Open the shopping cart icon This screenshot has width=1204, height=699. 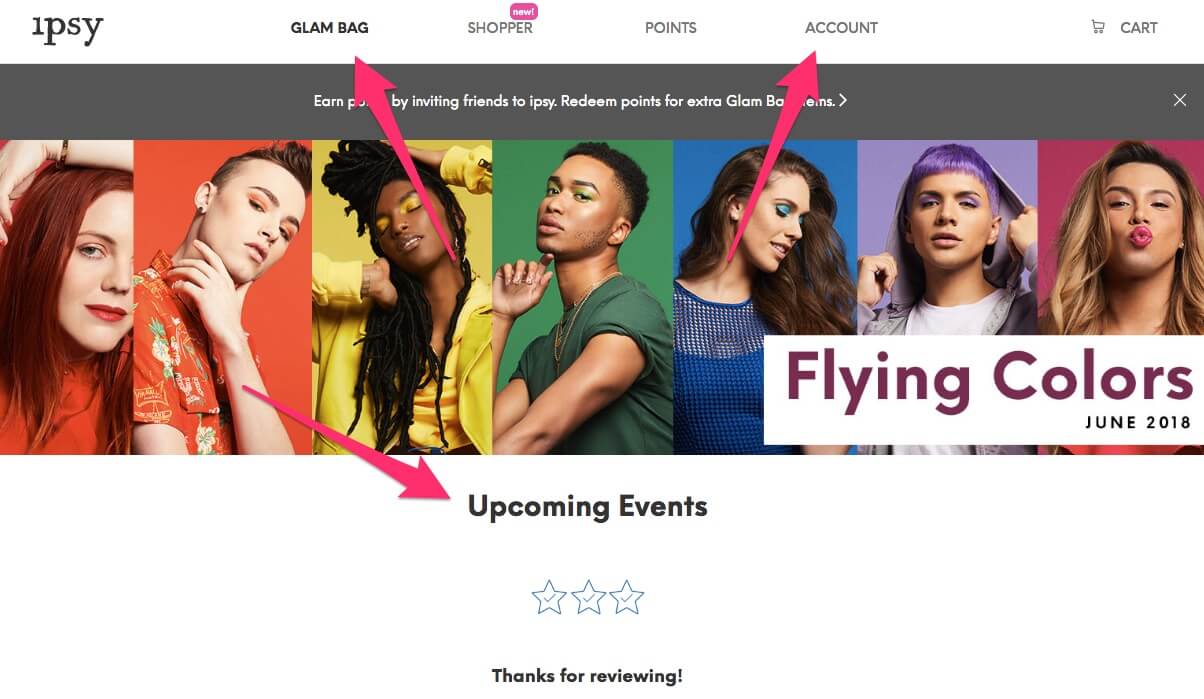click(1098, 27)
